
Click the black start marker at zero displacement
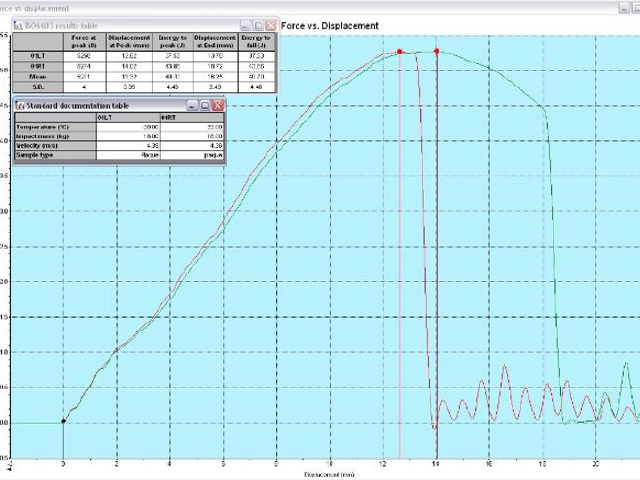[x=63, y=421]
